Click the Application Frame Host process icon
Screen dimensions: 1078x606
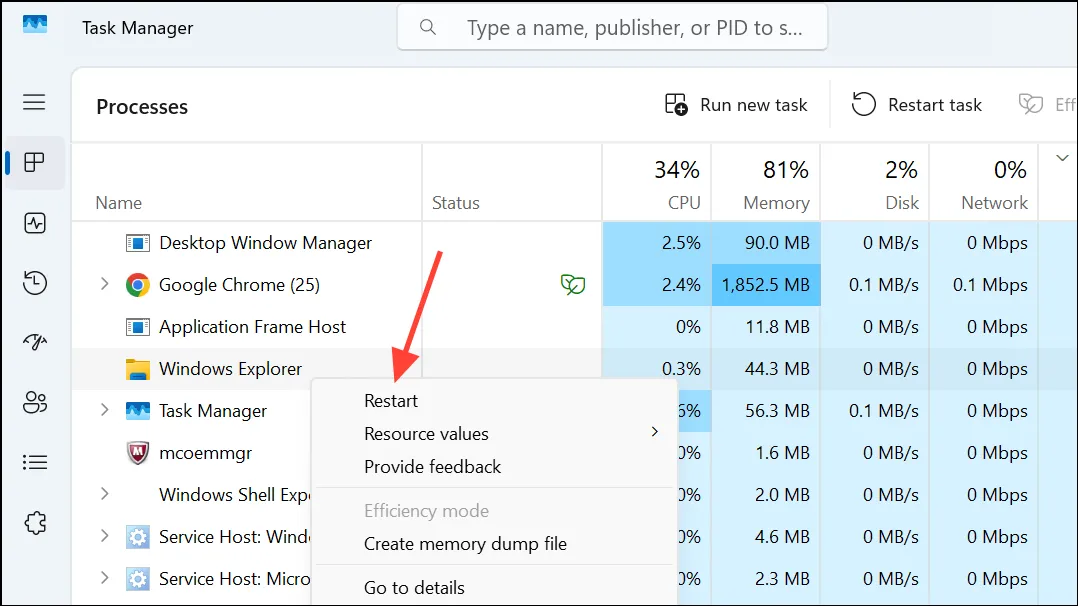pyautogui.click(x=138, y=327)
